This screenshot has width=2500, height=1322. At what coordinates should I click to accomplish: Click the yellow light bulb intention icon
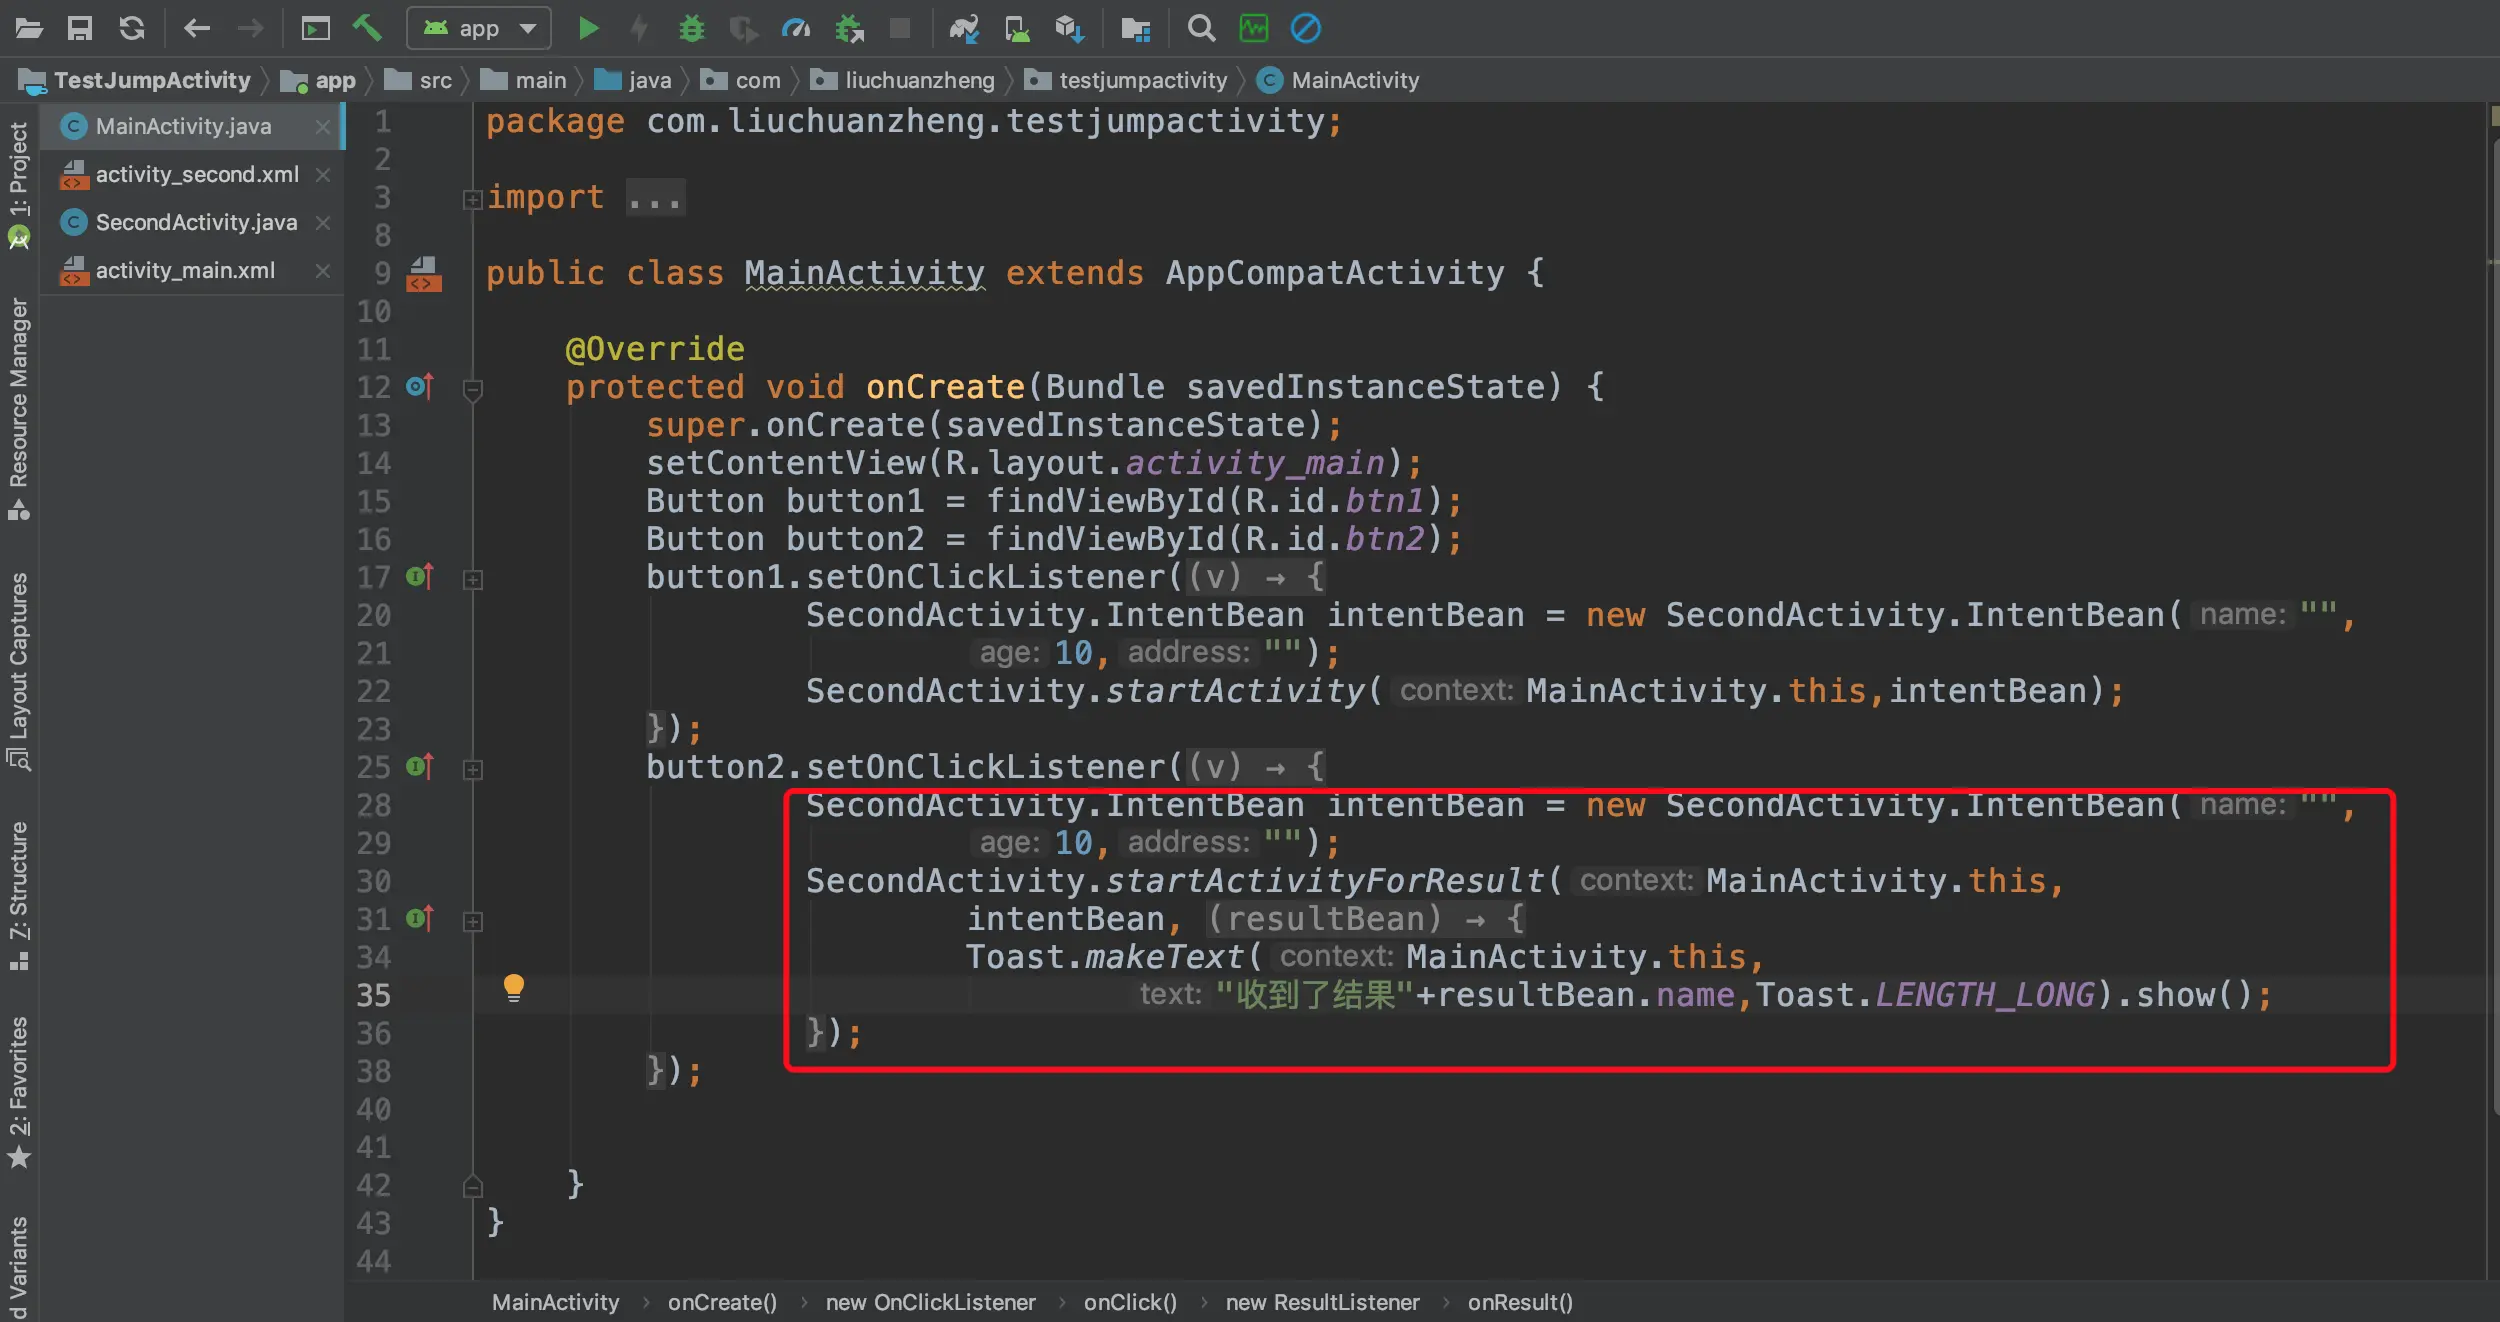[x=513, y=987]
